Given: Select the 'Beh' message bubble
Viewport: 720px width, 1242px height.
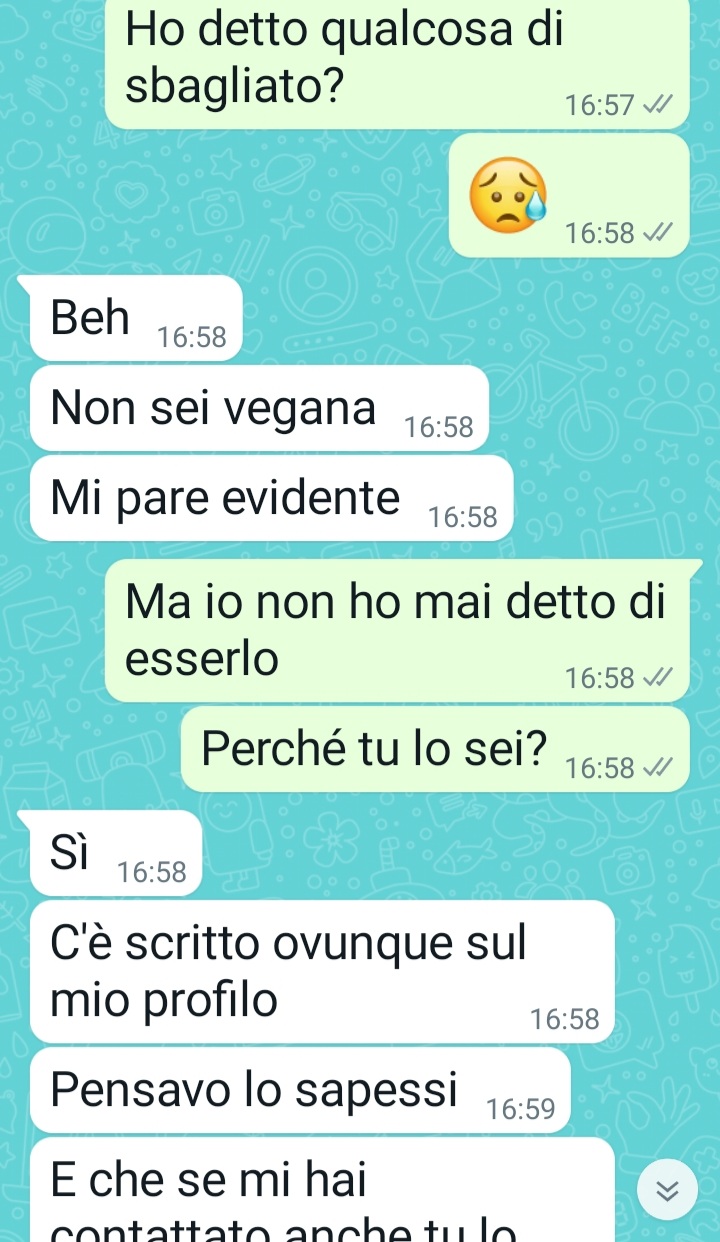Looking at the screenshot, I should click(x=137, y=318).
